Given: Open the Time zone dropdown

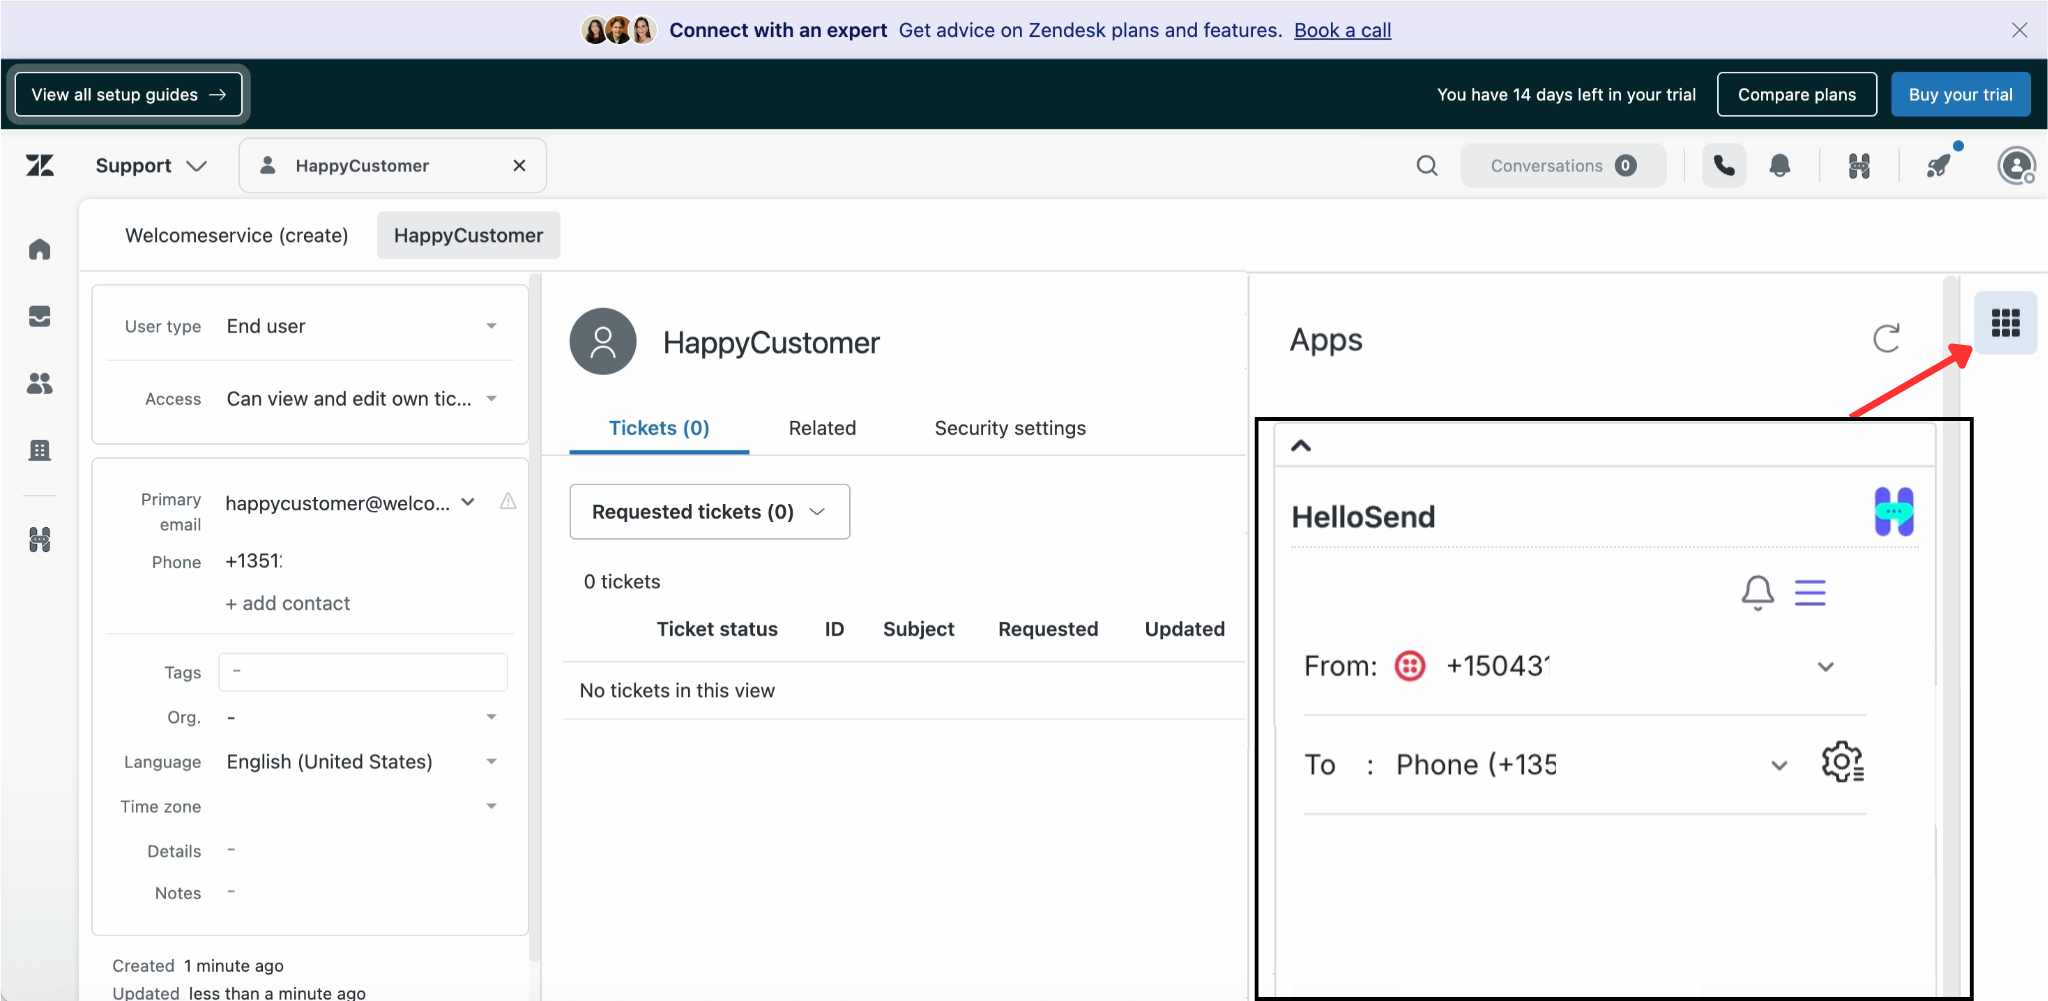Looking at the screenshot, I should click(361, 806).
